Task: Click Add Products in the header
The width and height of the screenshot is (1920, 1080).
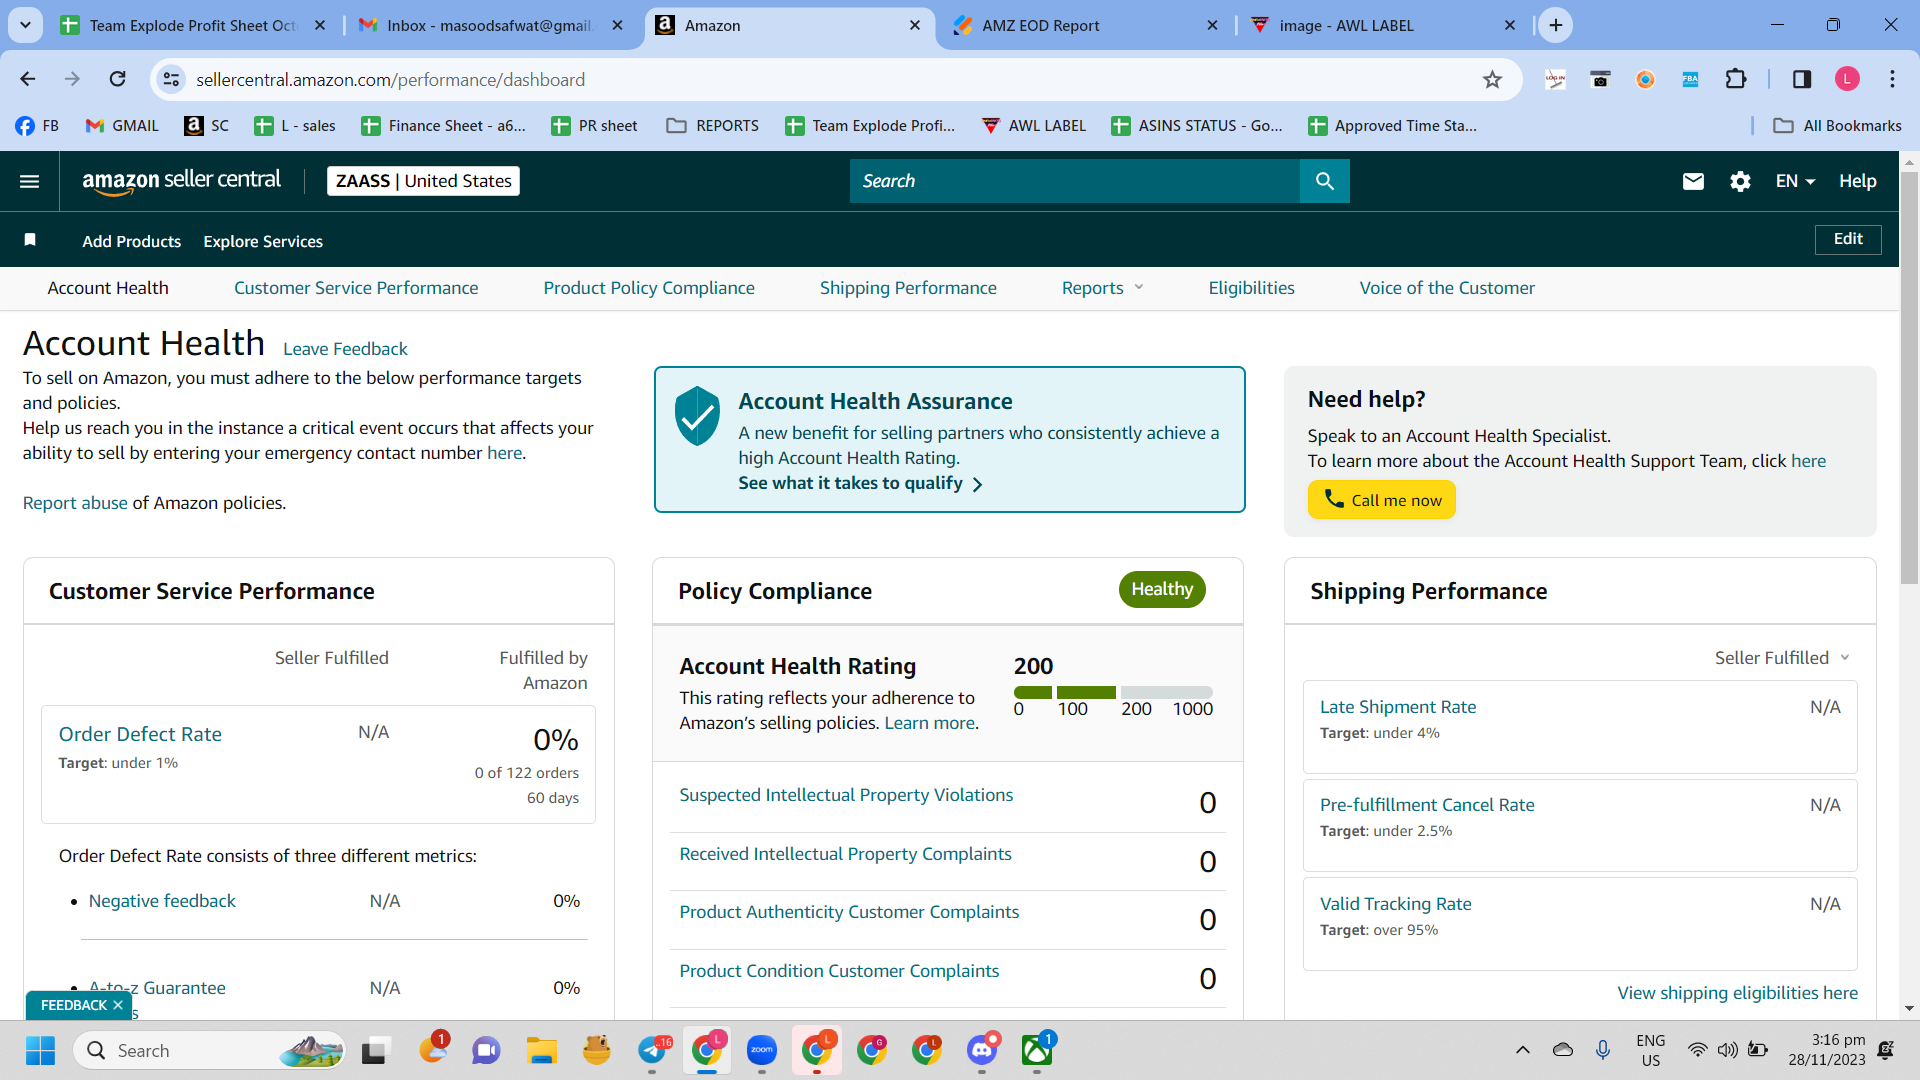Action: click(132, 241)
